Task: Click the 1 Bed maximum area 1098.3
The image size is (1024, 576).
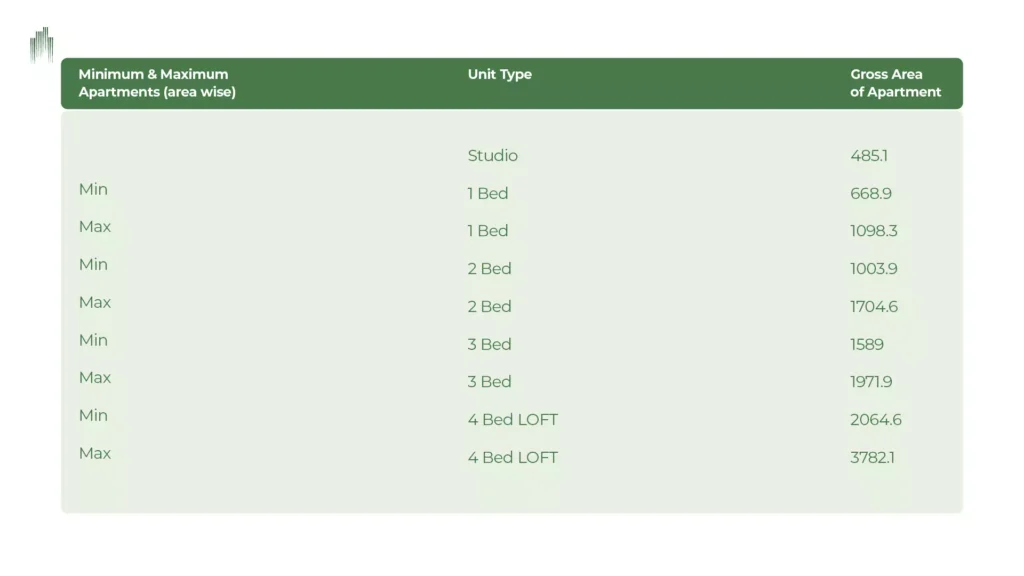Action: click(874, 231)
